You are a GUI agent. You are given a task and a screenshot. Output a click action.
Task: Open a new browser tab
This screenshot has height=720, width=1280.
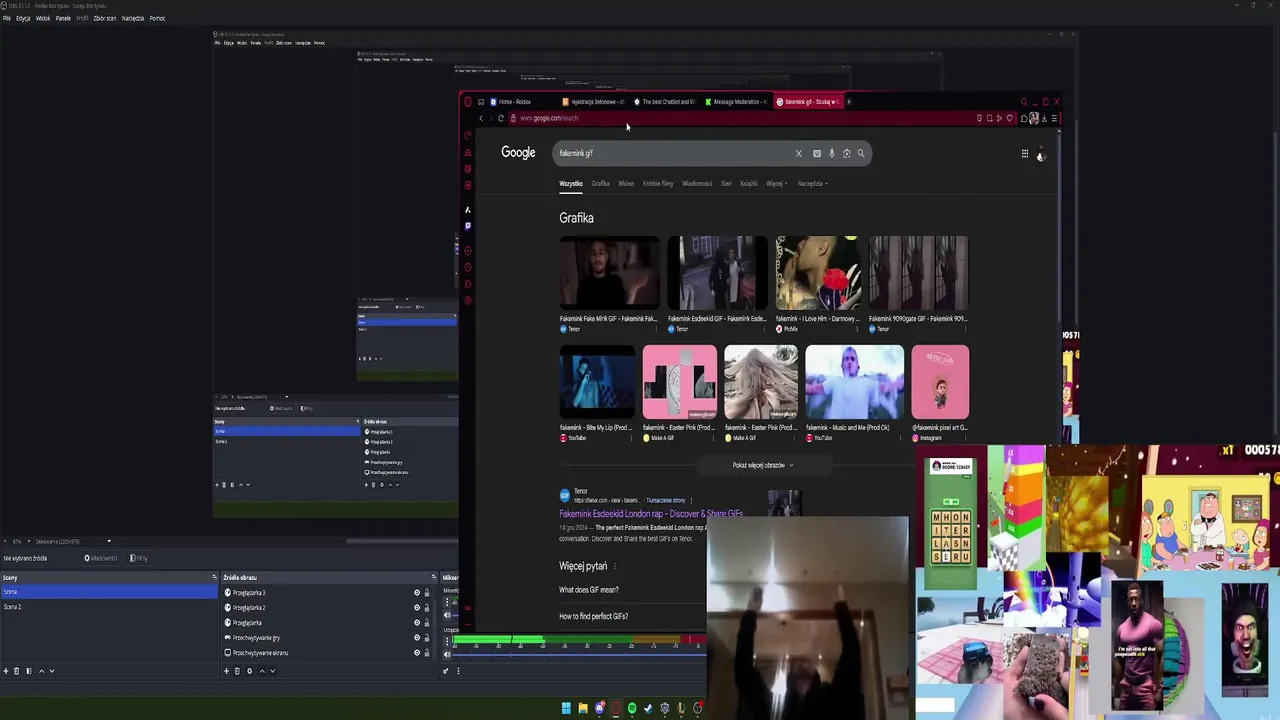849,101
